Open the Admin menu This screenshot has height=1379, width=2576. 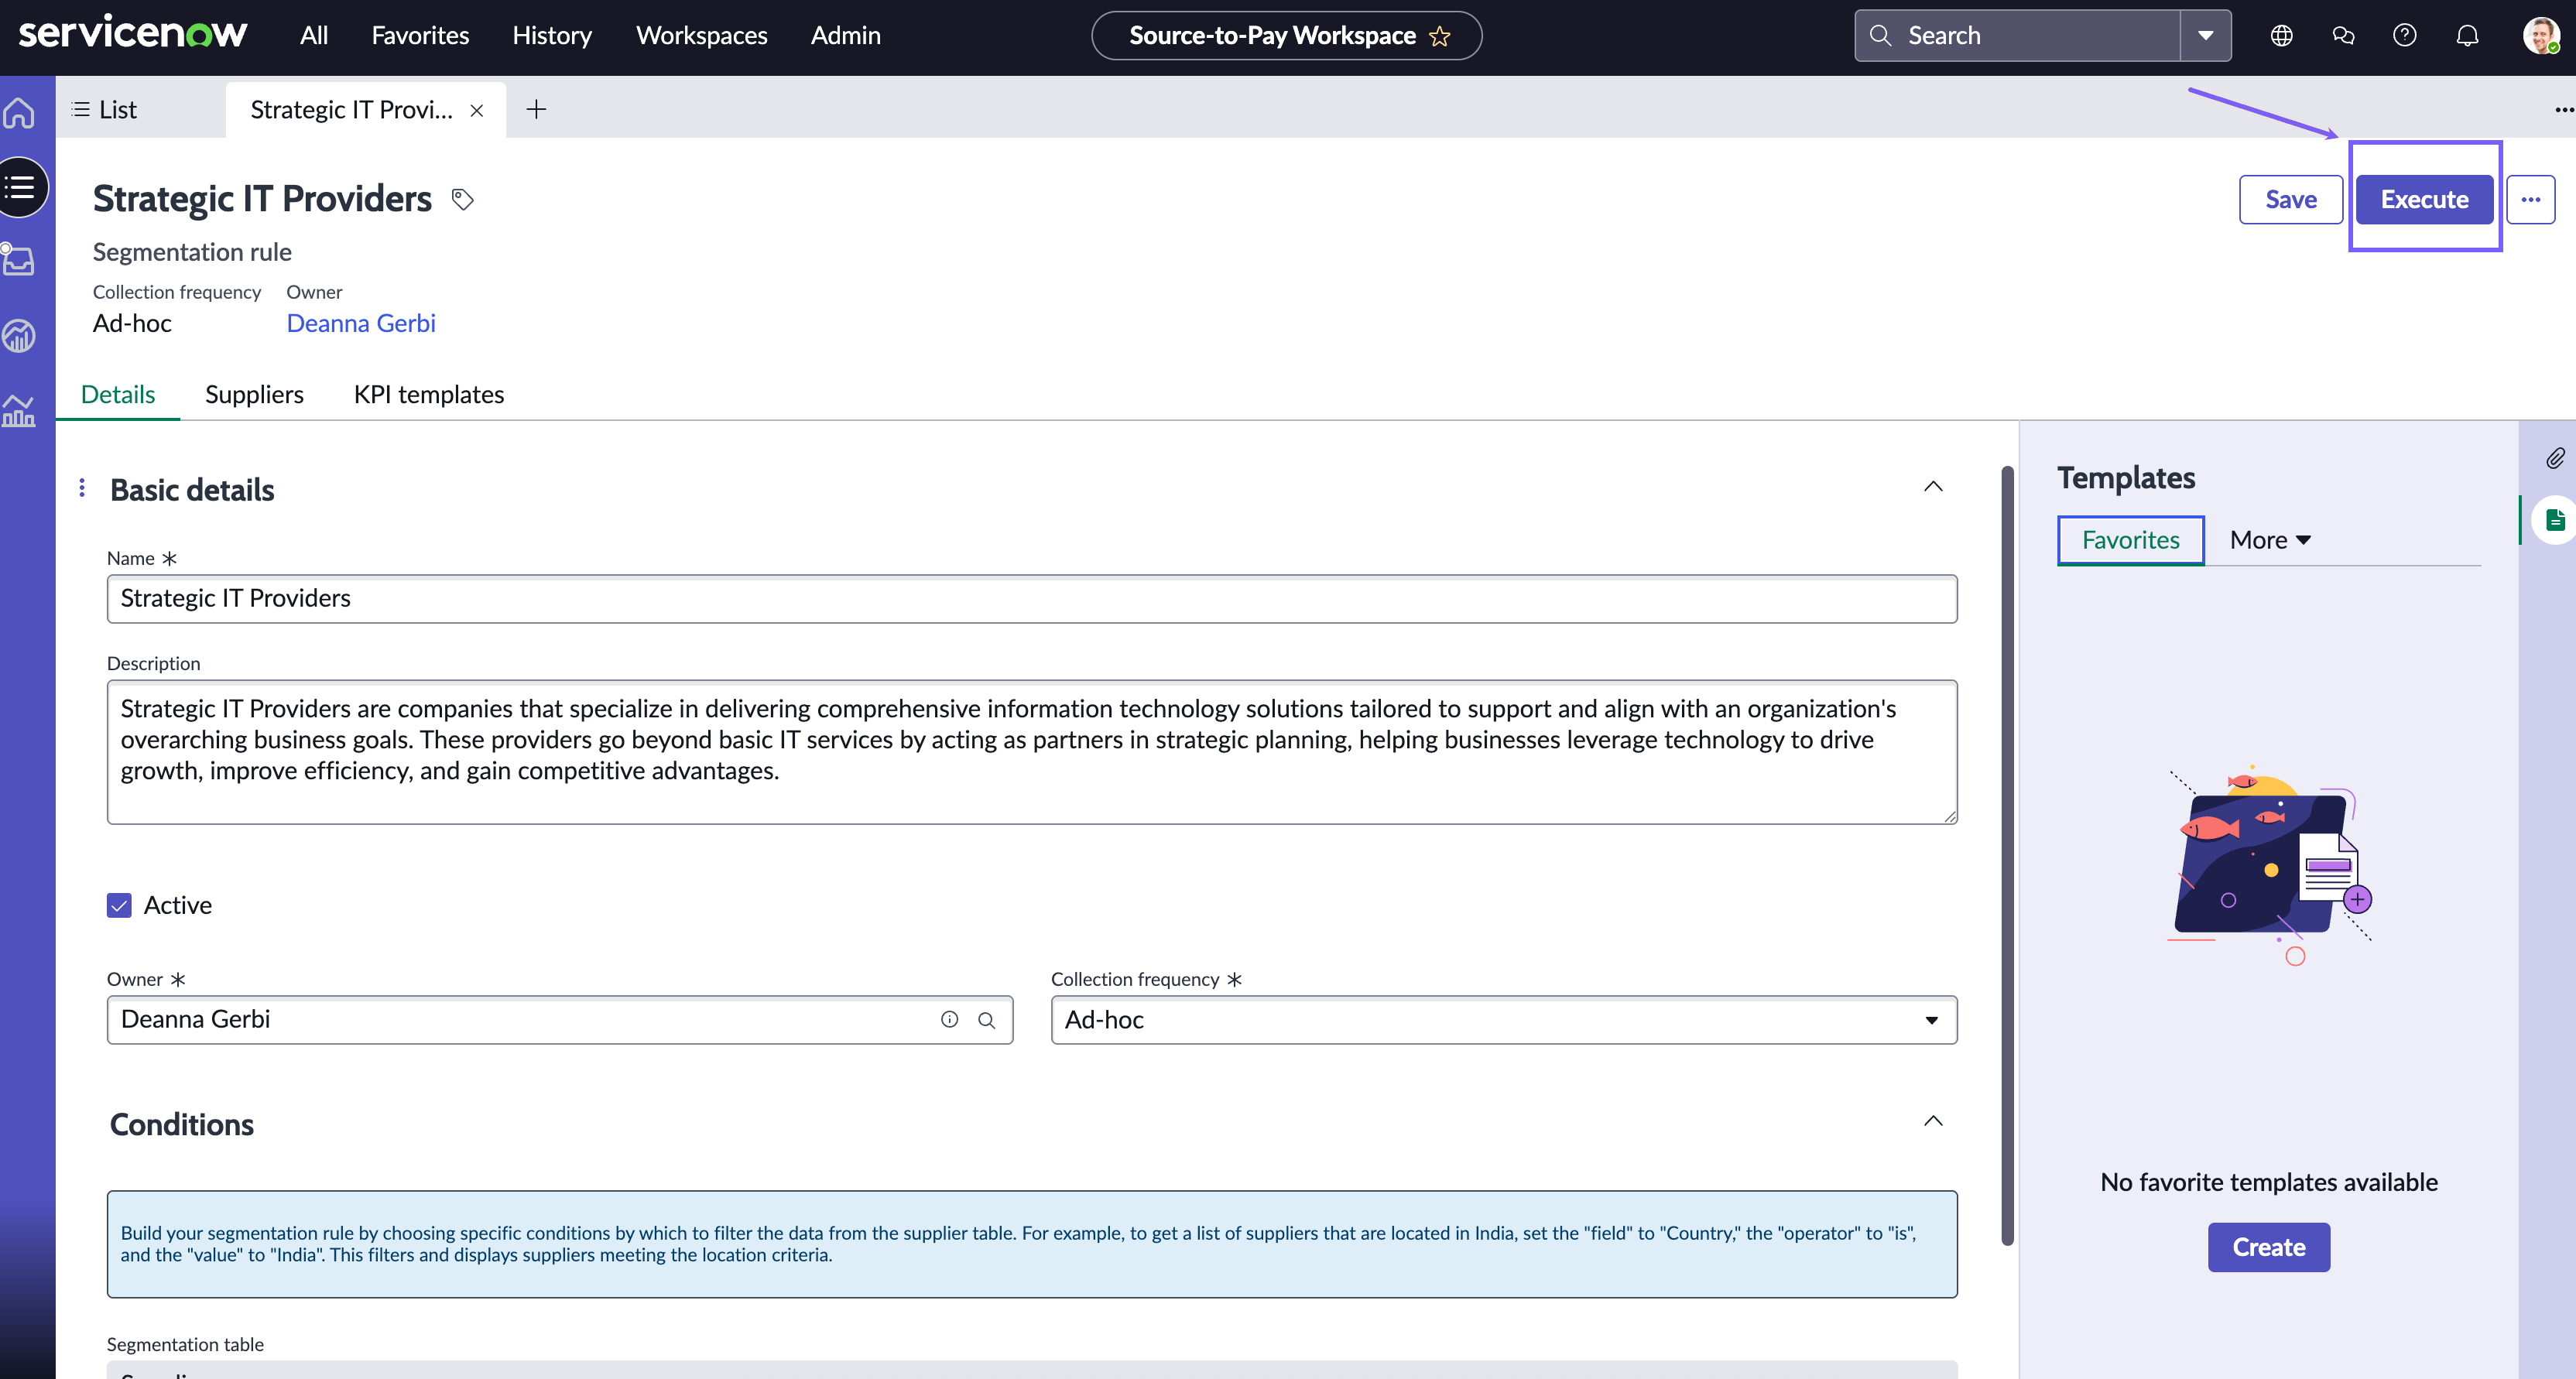tap(845, 35)
